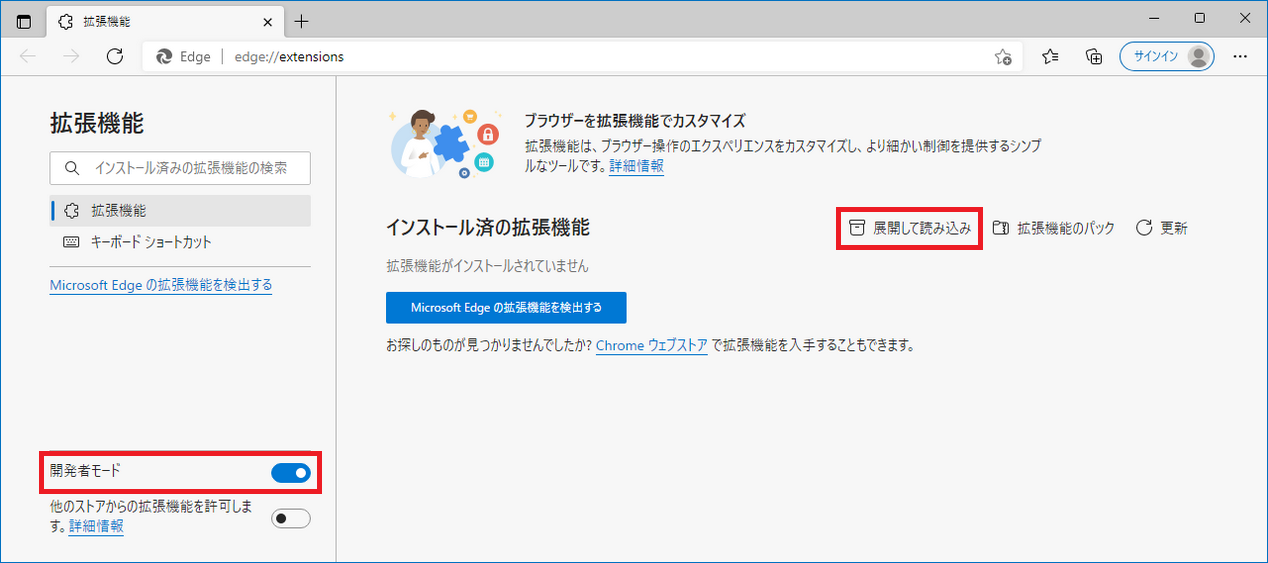Click the magnifier icon in the search box

tap(71, 168)
